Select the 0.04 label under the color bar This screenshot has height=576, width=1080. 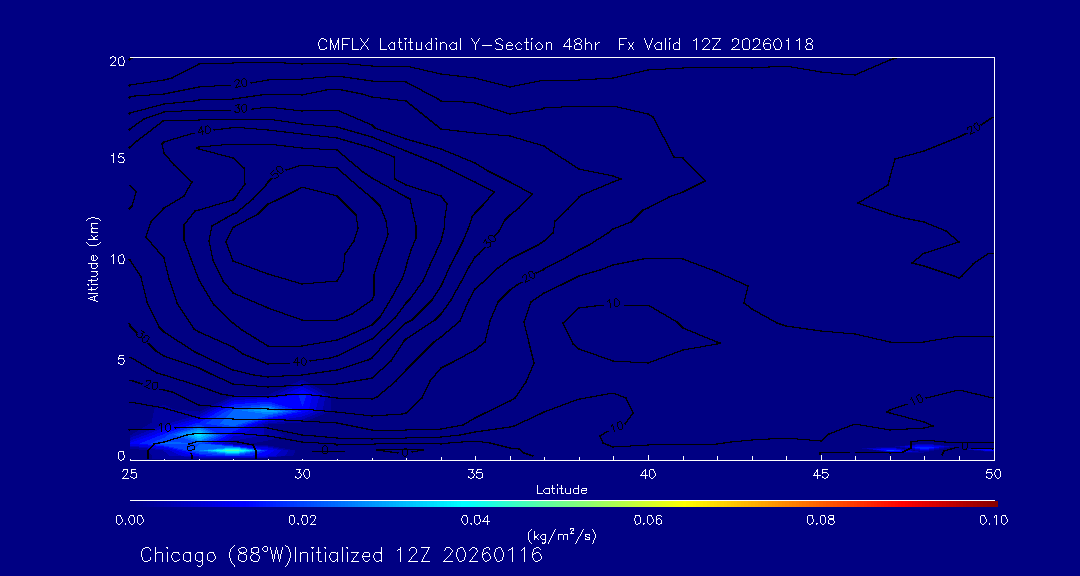tap(475, 520)
